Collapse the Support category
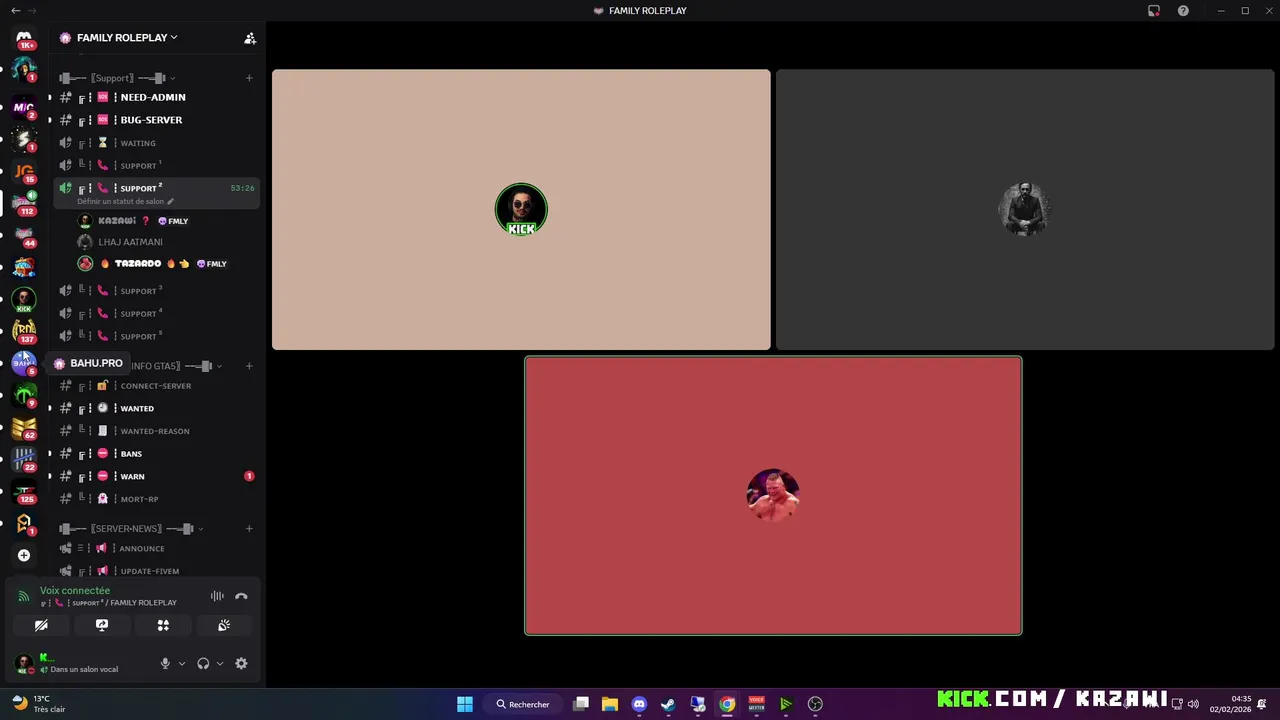The width and height of the screenshot is (1280, 720). coord(117,78)
